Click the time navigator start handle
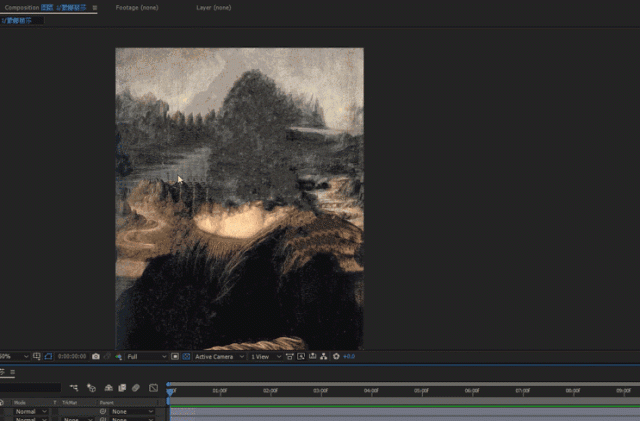 (168, 384)
